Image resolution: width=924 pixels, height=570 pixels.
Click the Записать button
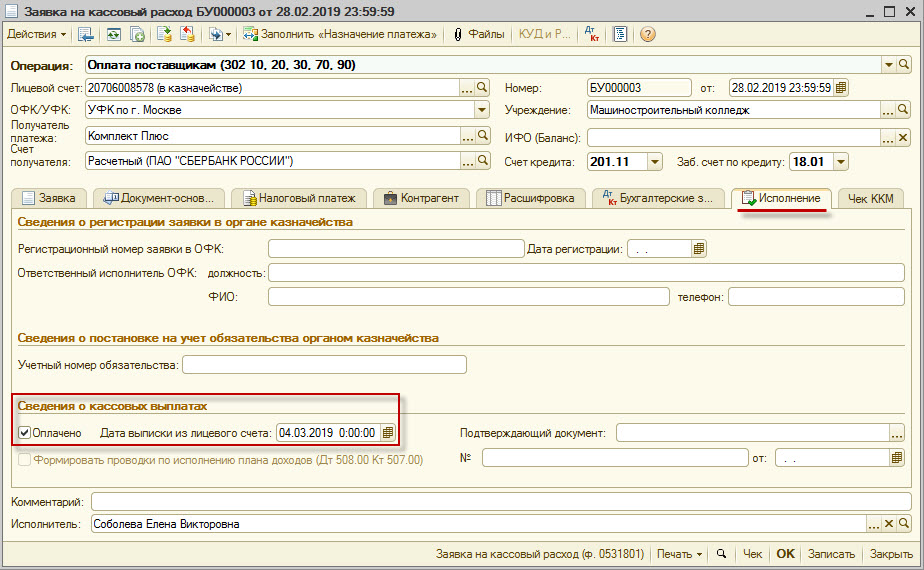click(x=831, y=554)
